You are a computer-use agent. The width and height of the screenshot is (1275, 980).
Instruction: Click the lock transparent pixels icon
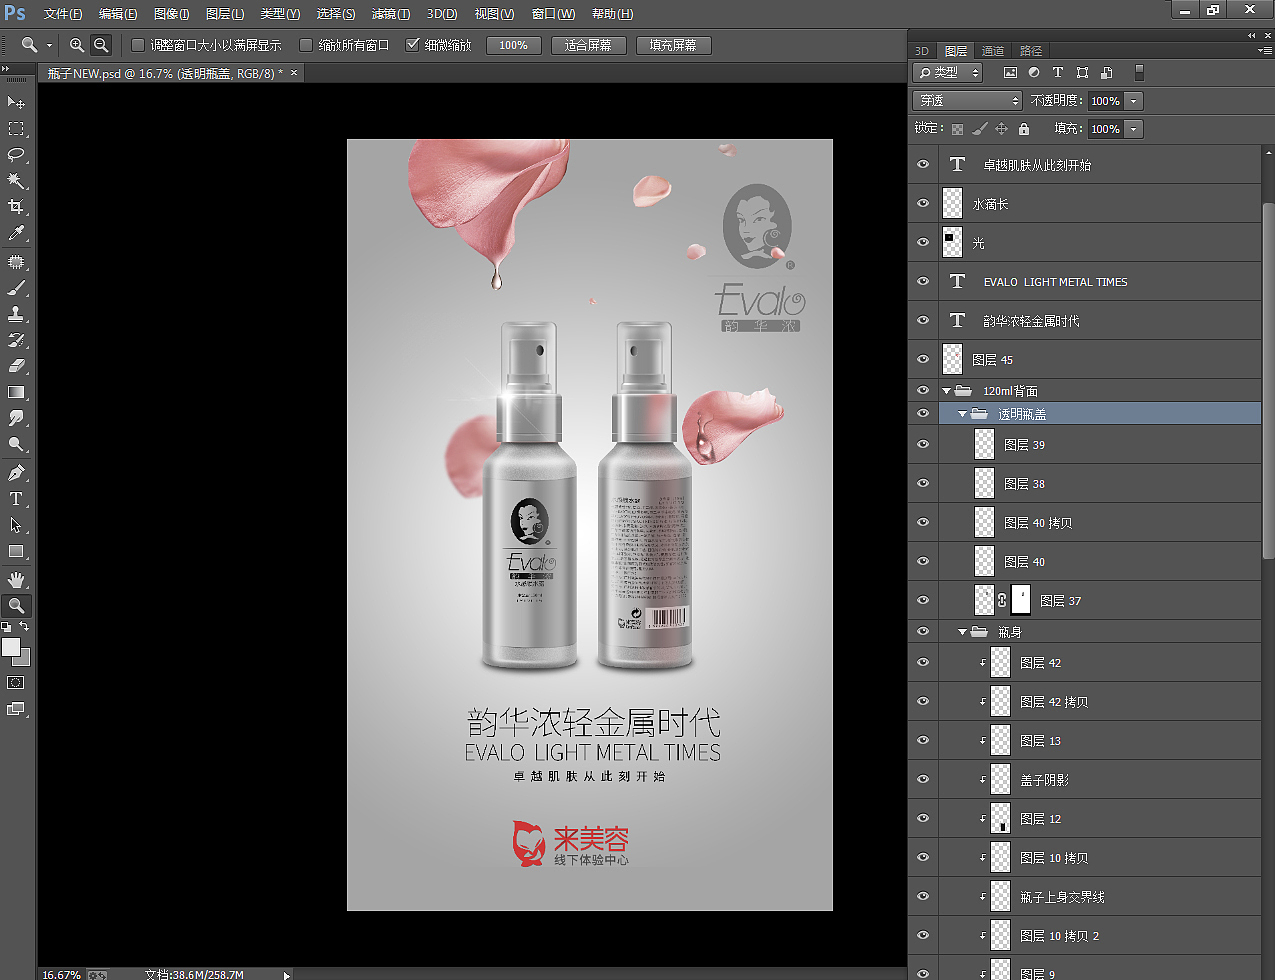[x=957, y=129]
